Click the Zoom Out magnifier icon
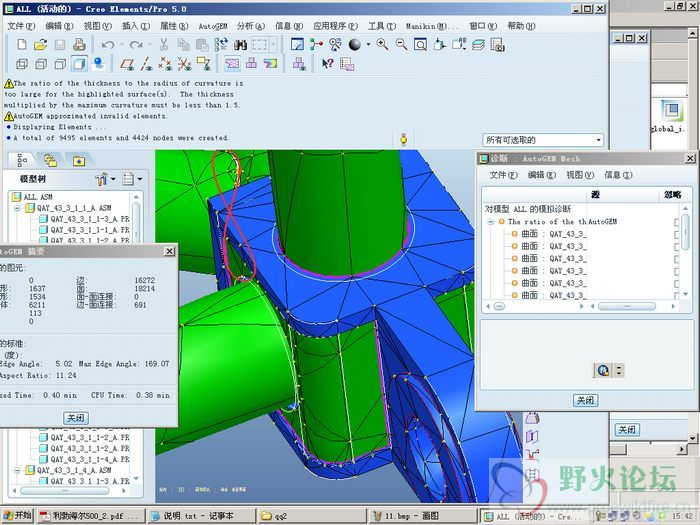 (x=401, y=44)
